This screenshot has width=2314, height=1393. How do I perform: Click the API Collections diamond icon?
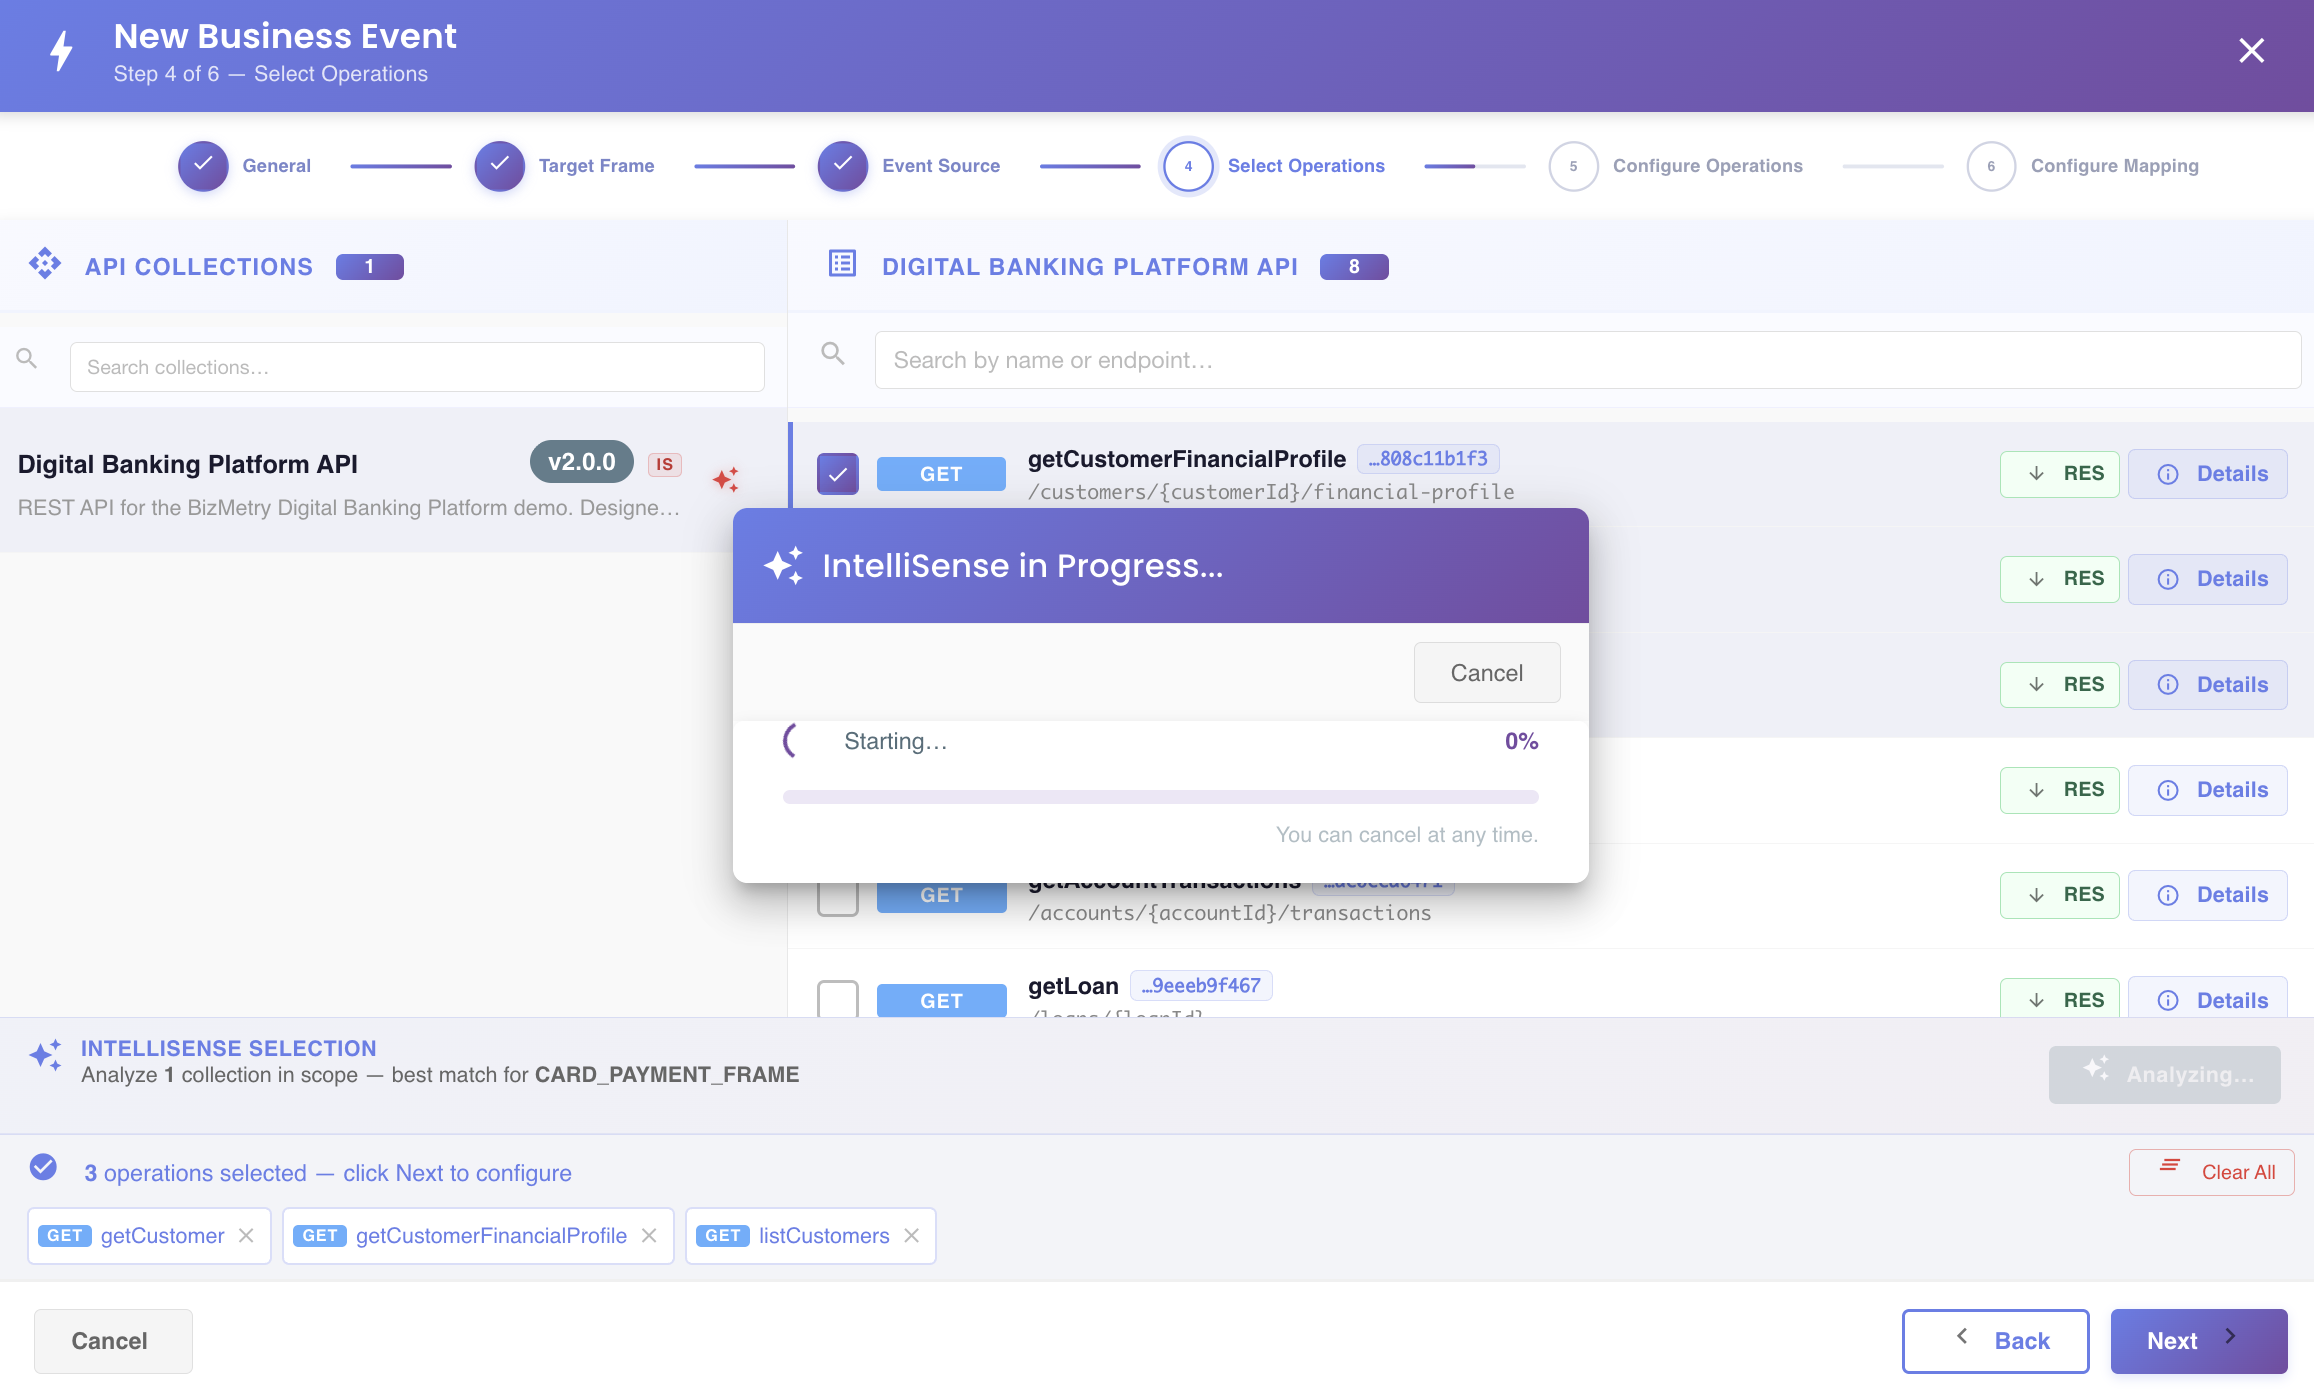tap(45, 264)
